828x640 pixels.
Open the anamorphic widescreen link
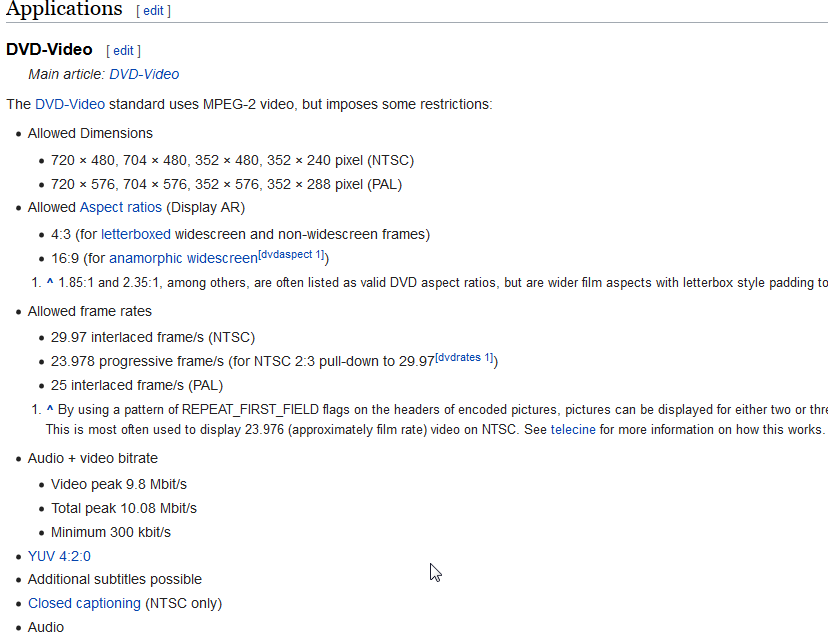tap(183, 258)
